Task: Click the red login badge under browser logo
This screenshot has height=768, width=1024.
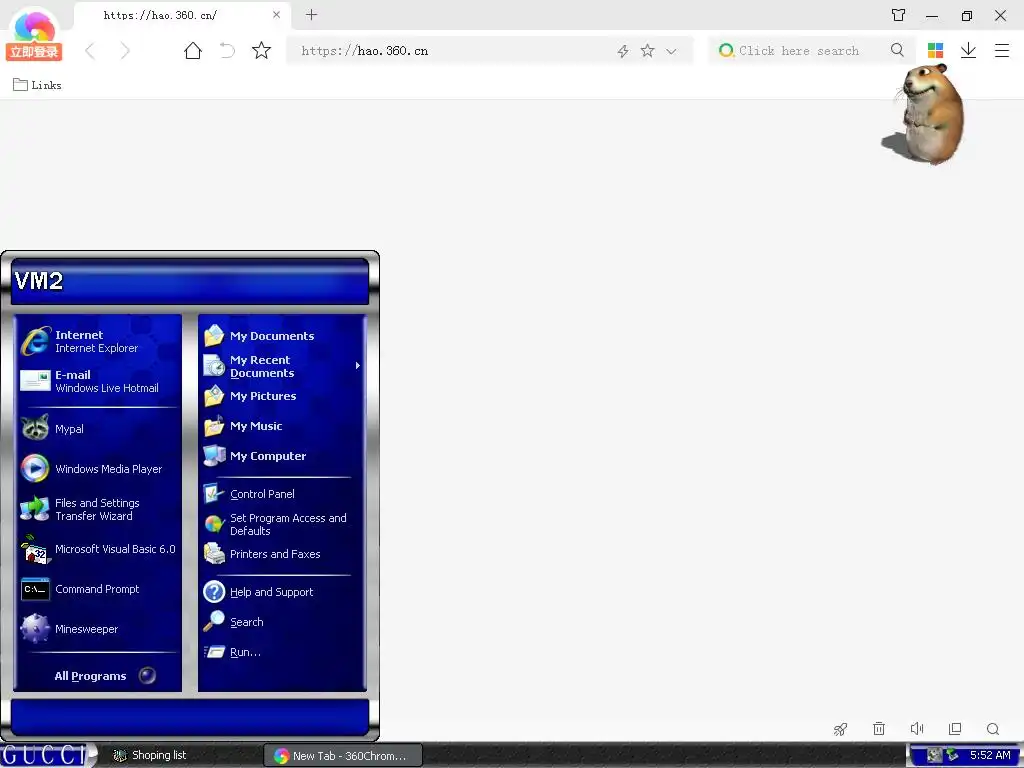Action: coord(34,52)
